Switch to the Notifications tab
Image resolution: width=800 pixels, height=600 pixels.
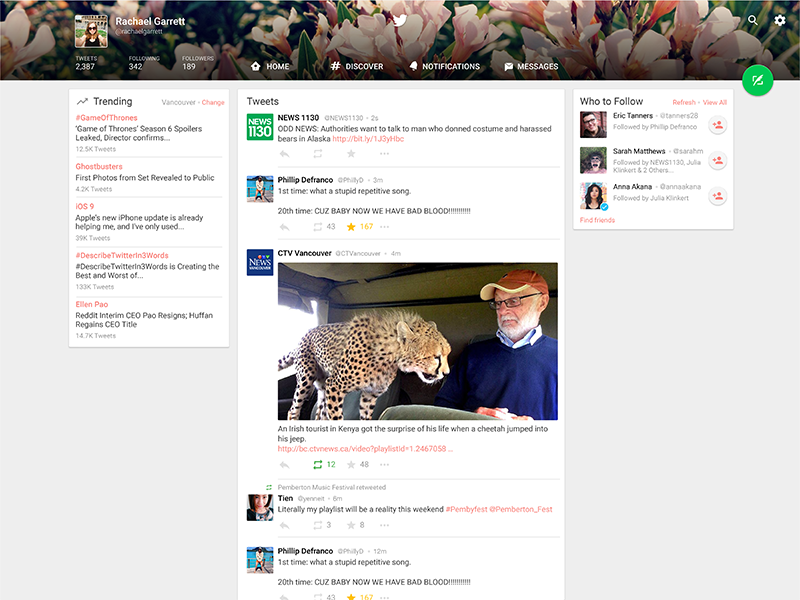pyautogui.click(x=443, y=66)
